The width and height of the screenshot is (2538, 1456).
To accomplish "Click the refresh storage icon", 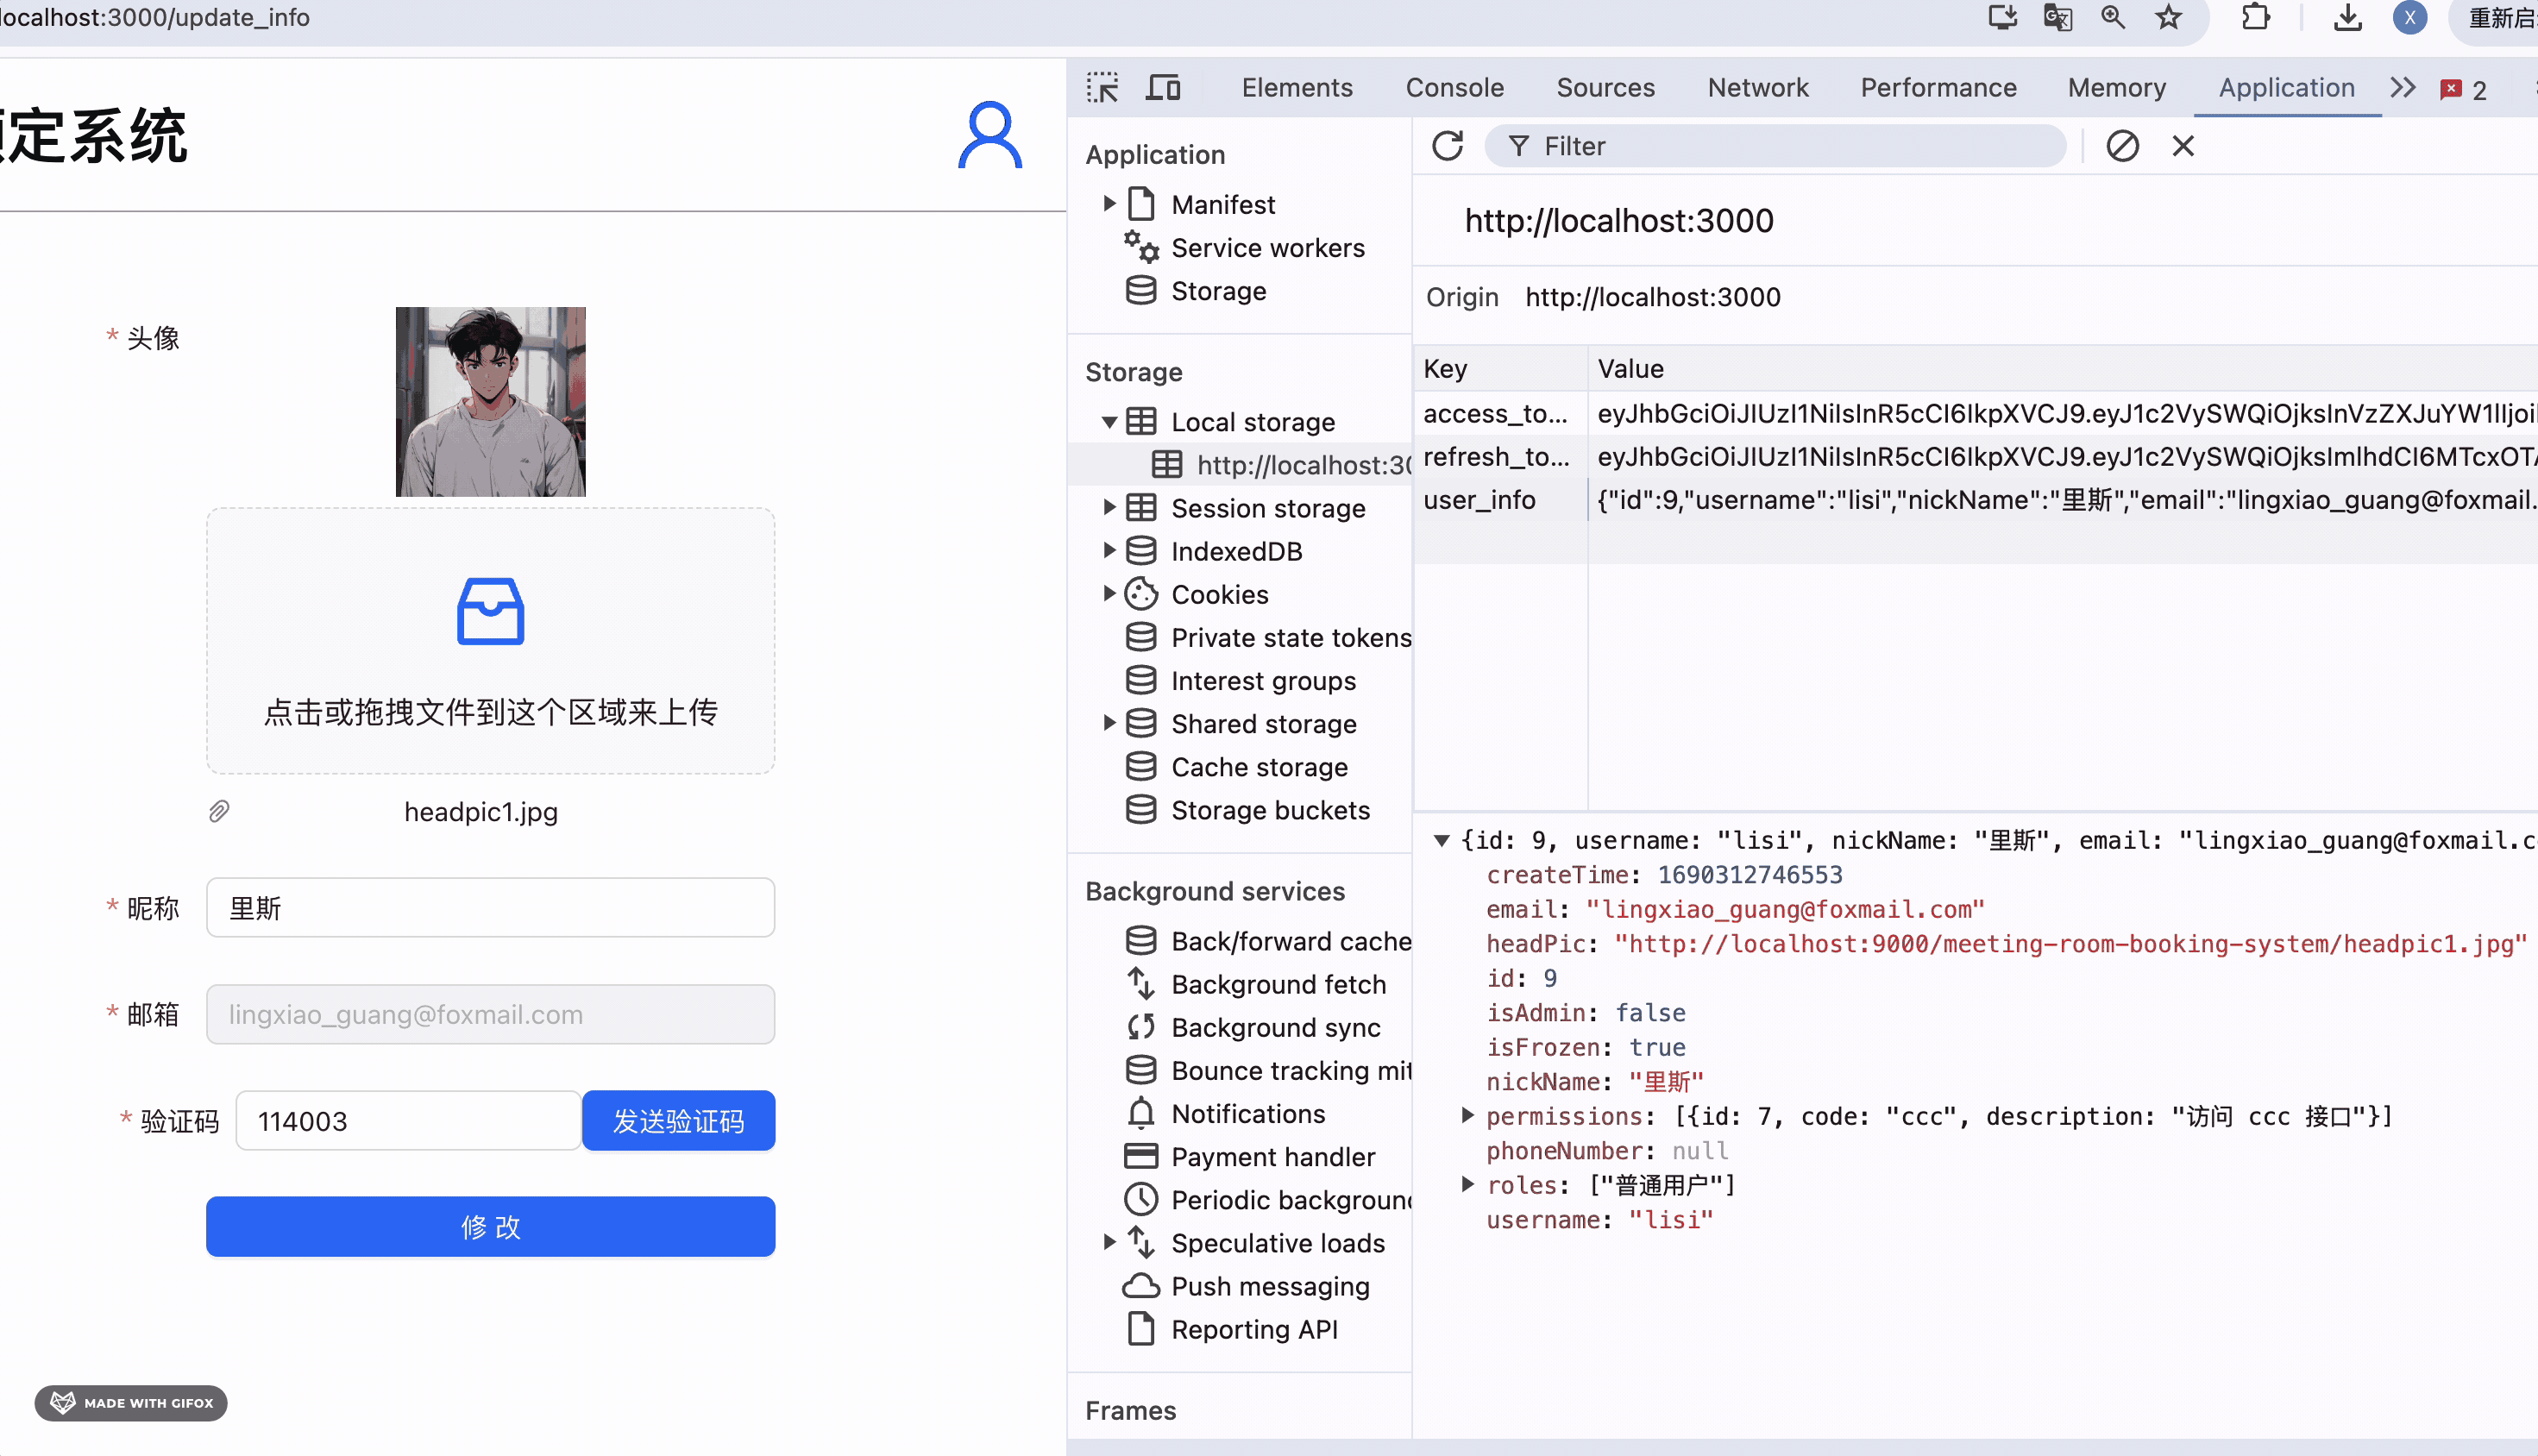I will pyautogui.click(x=1447, y=146).
